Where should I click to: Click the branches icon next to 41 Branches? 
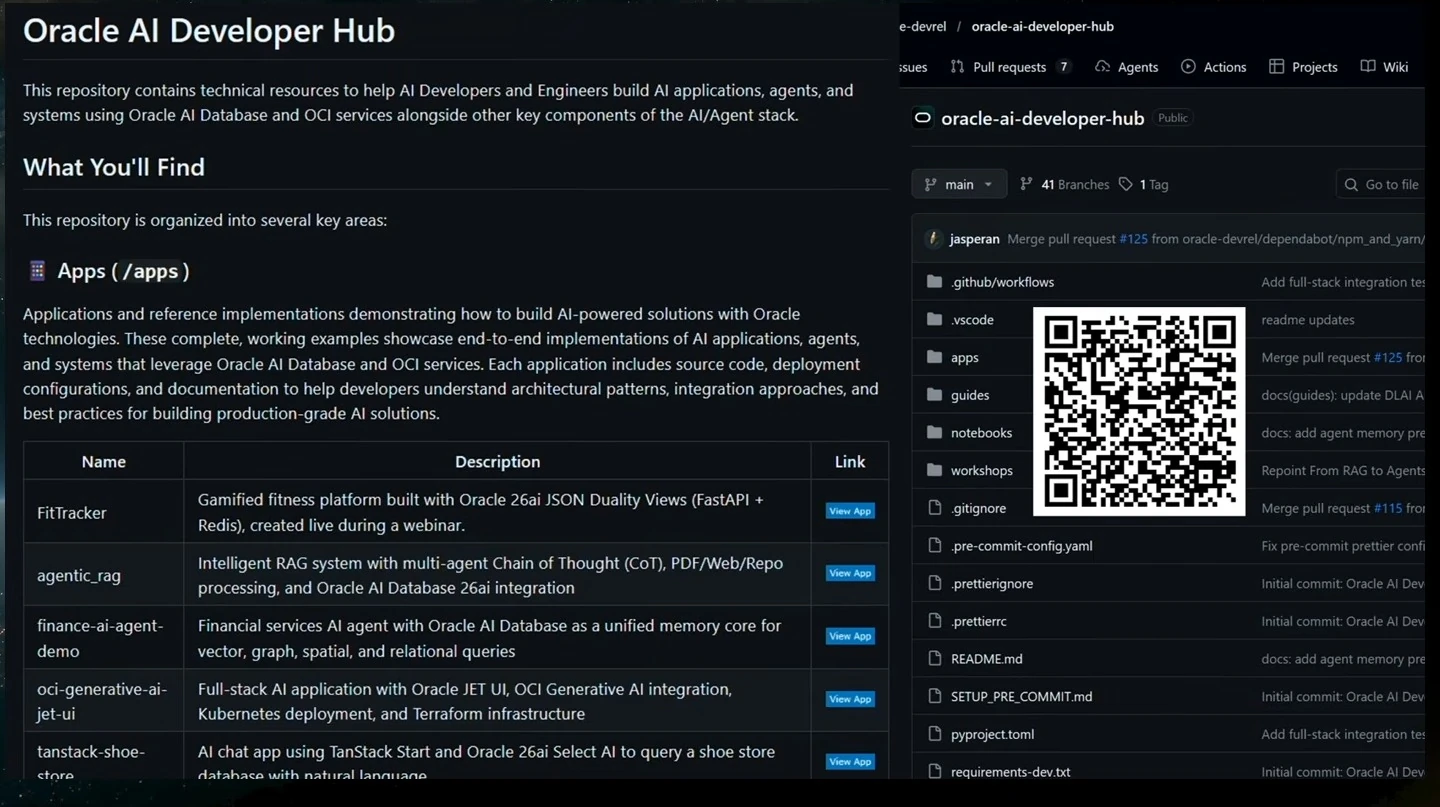(1026, 184)
